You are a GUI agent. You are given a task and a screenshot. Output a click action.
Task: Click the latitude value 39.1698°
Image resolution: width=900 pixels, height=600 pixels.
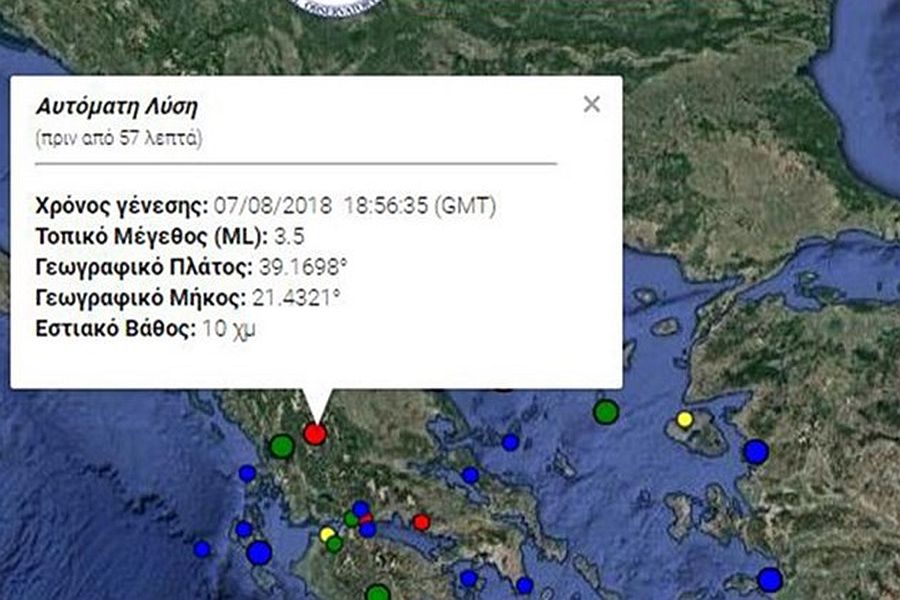(302, 267)
